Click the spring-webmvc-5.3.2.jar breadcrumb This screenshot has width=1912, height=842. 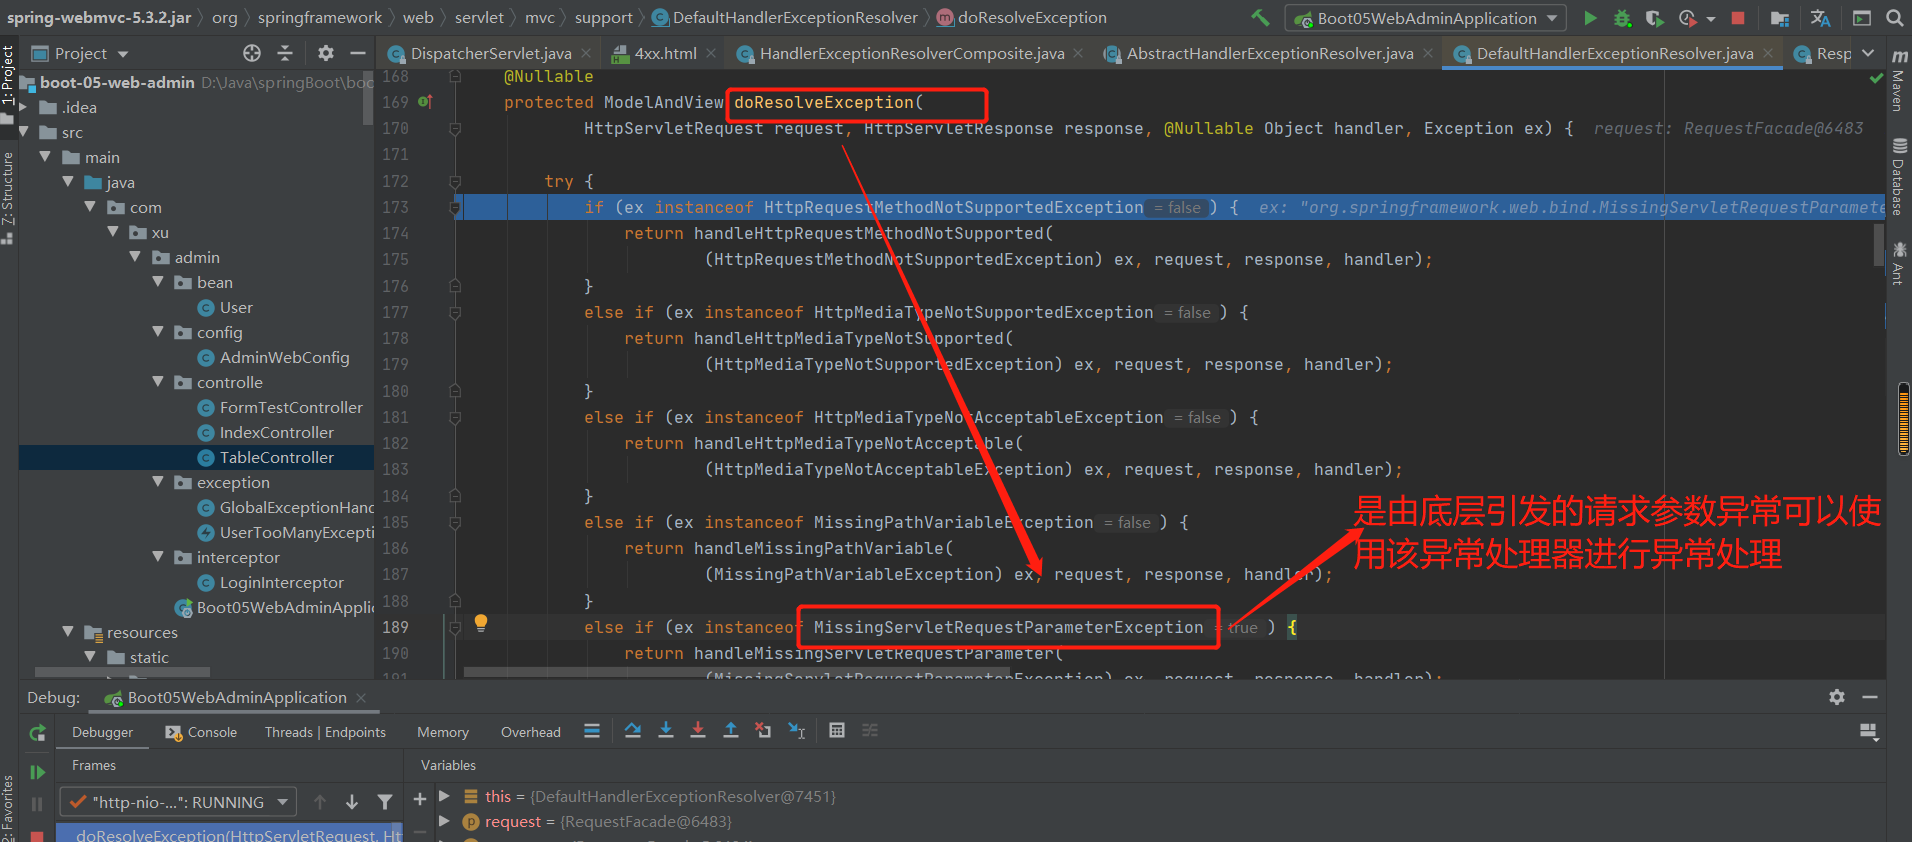click(98, 18)
